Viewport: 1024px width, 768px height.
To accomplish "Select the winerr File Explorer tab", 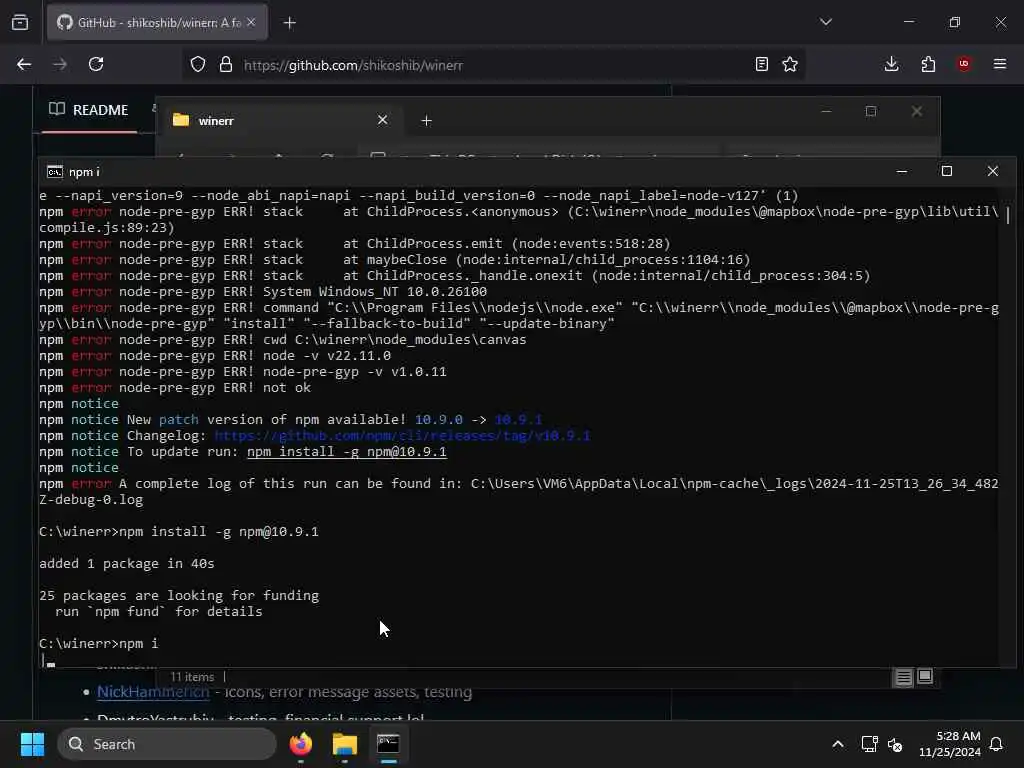I will (x=280, y=120).
